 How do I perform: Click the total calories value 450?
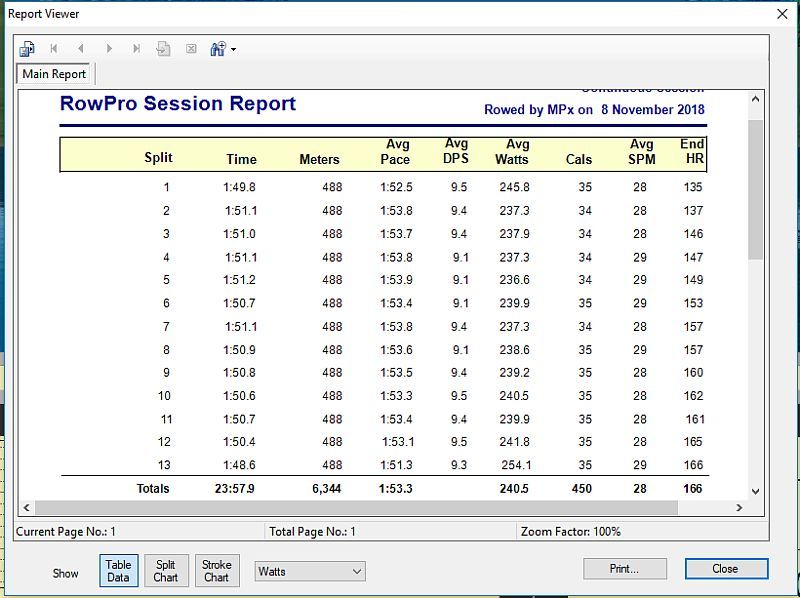(x=582, y=489)
